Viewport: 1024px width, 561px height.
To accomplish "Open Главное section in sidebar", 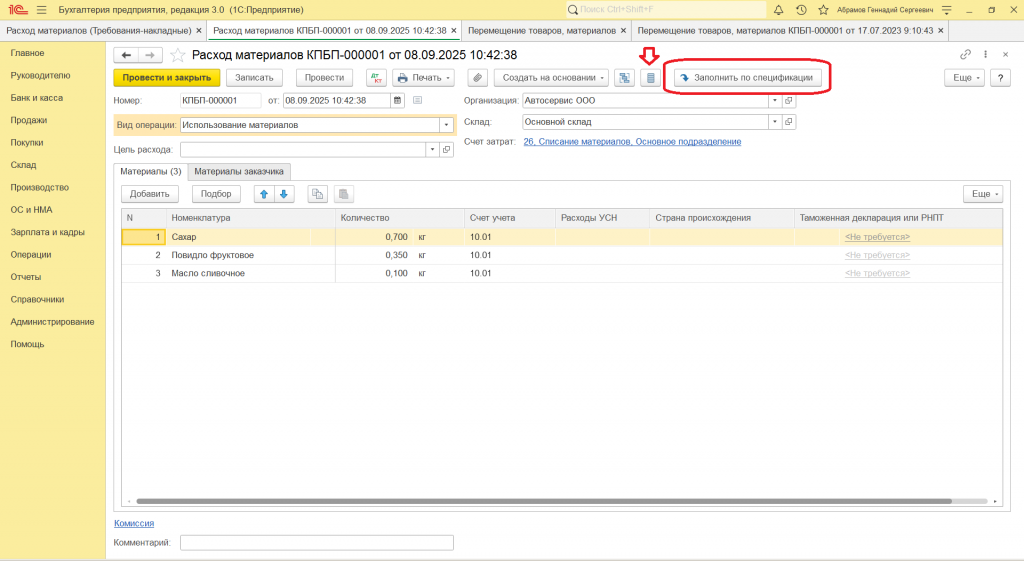I will pyautogui.click(x=27, y=53).
